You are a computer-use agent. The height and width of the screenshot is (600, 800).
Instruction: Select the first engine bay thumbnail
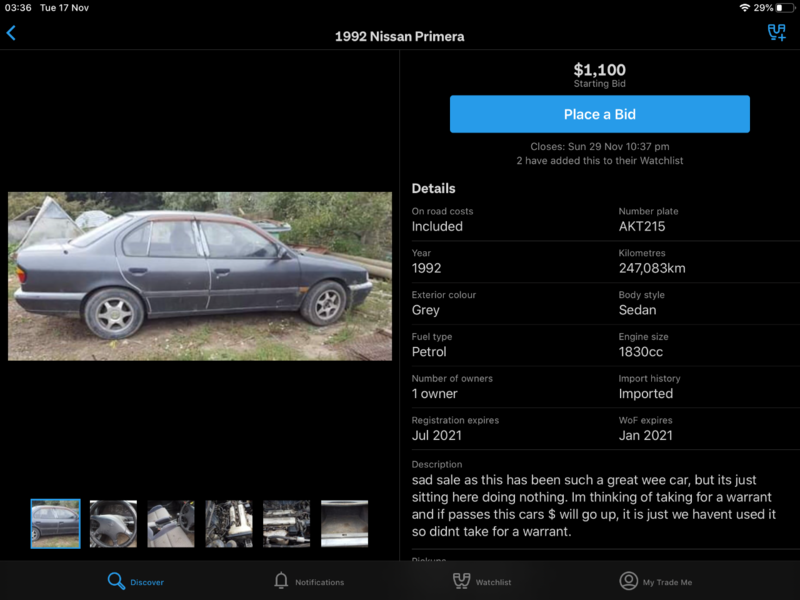[229, 524]
